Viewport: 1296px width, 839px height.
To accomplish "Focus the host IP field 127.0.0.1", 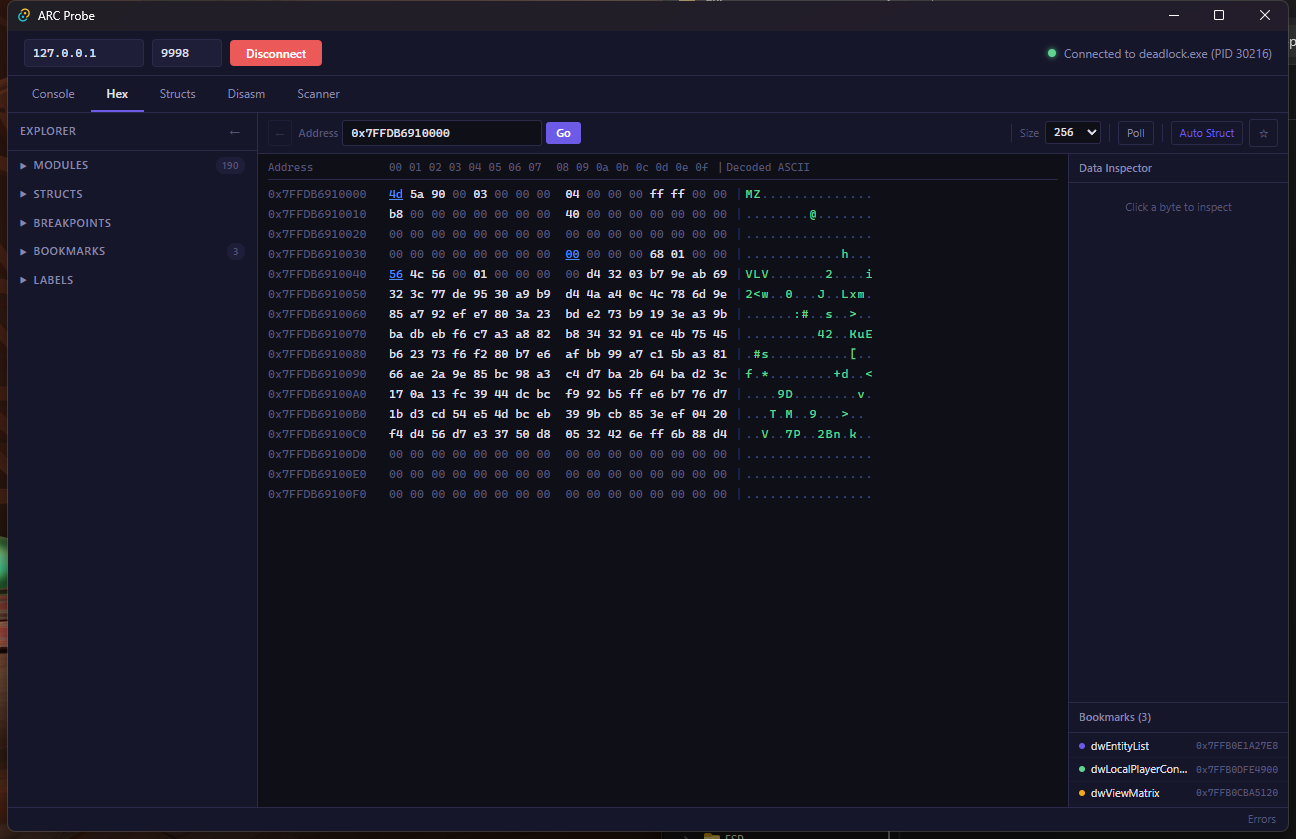I will click(84, 53).
